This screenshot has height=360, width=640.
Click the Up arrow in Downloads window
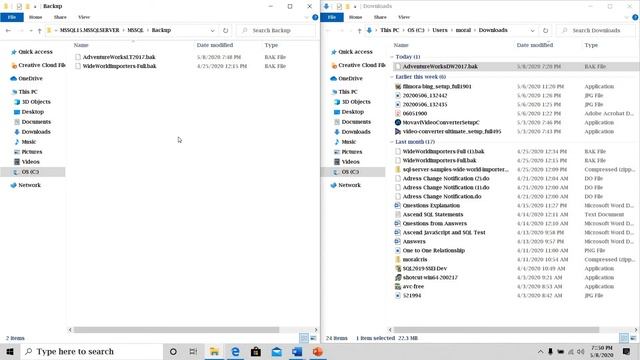[x=359, y=31]
